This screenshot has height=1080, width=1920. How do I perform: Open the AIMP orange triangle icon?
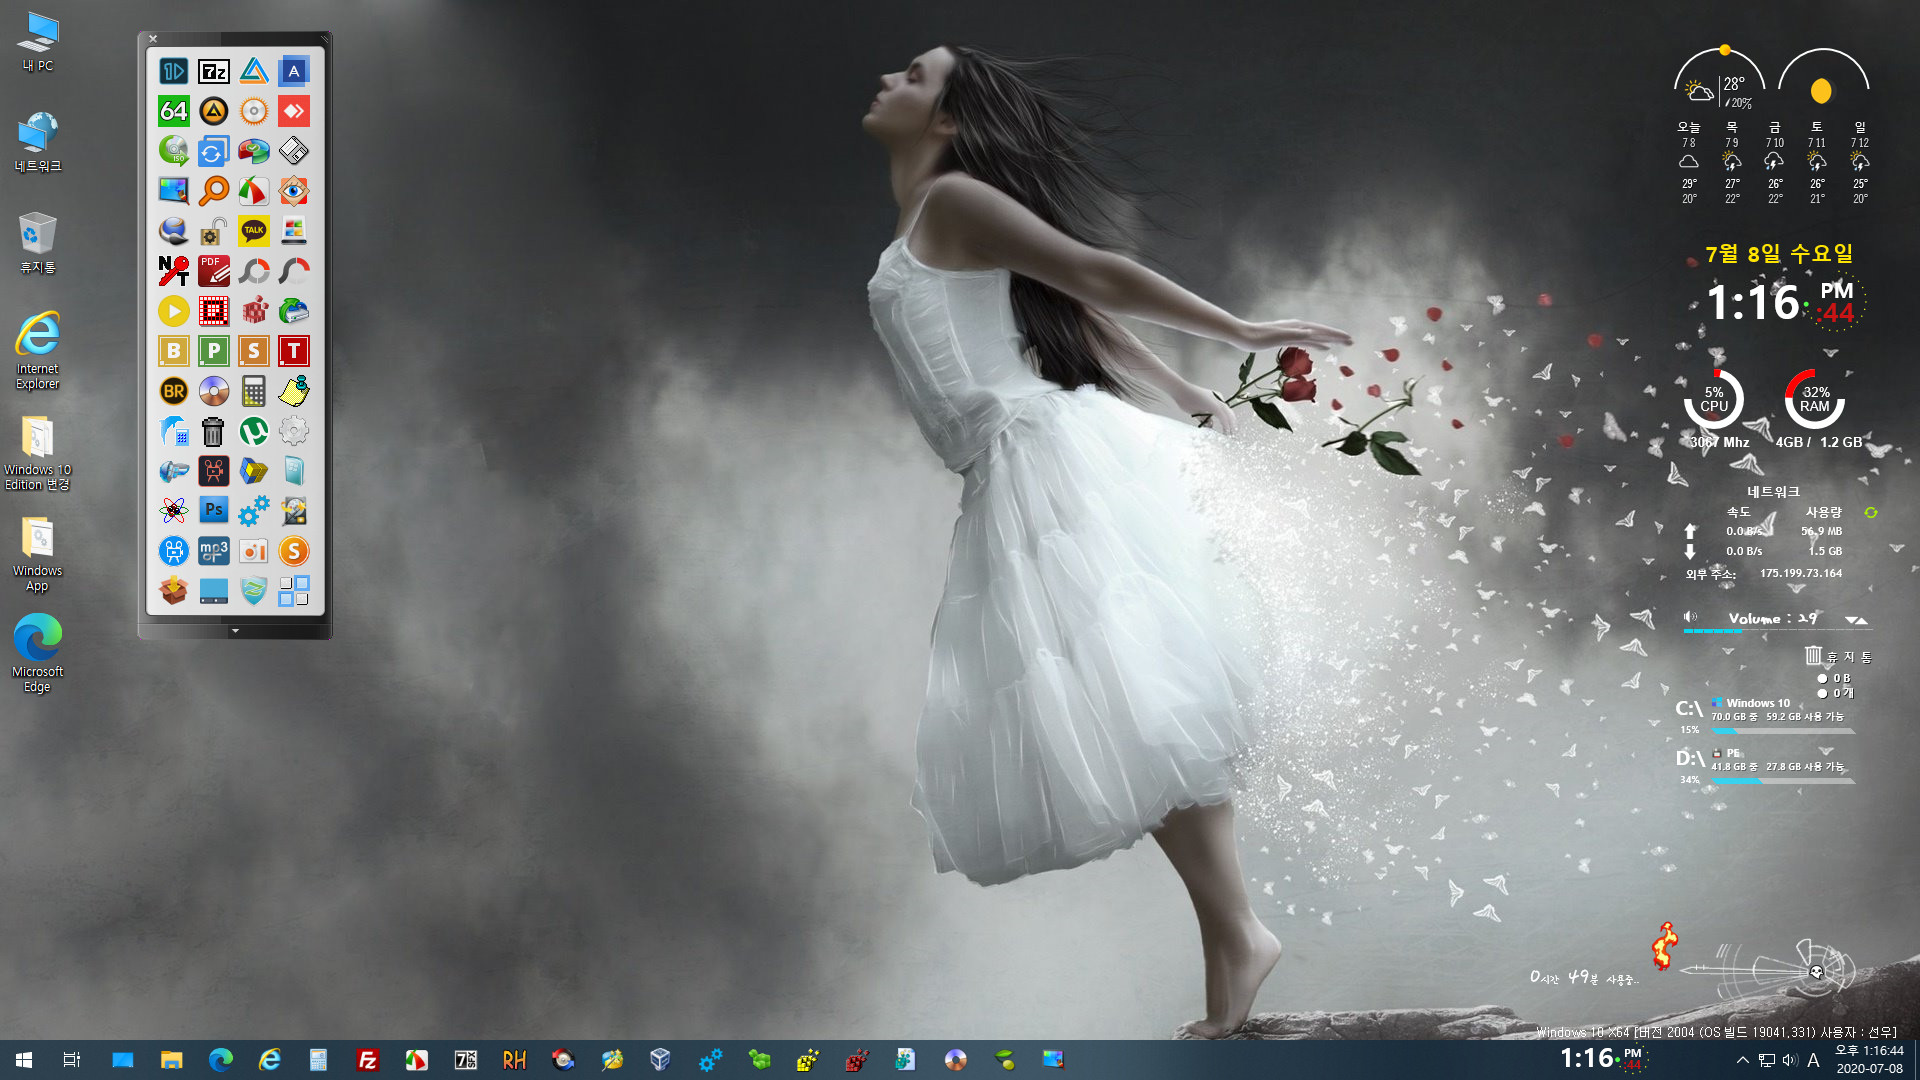tap(213, 111)
